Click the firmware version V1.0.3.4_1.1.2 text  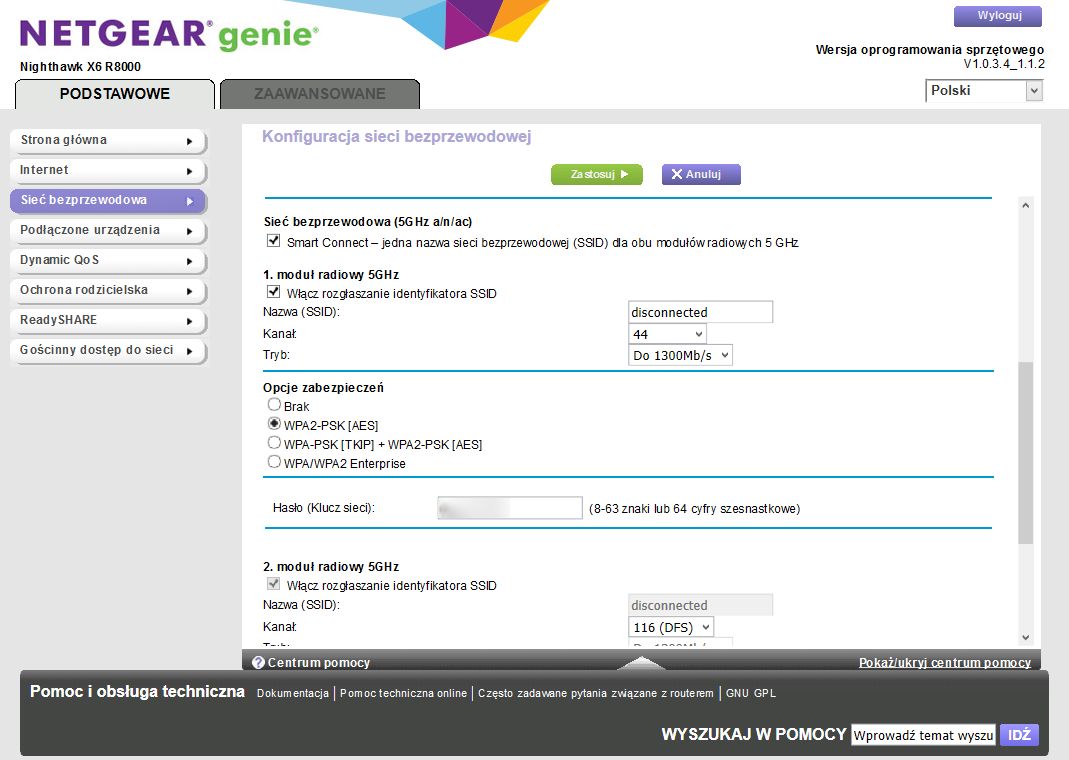pos(1004,64)
